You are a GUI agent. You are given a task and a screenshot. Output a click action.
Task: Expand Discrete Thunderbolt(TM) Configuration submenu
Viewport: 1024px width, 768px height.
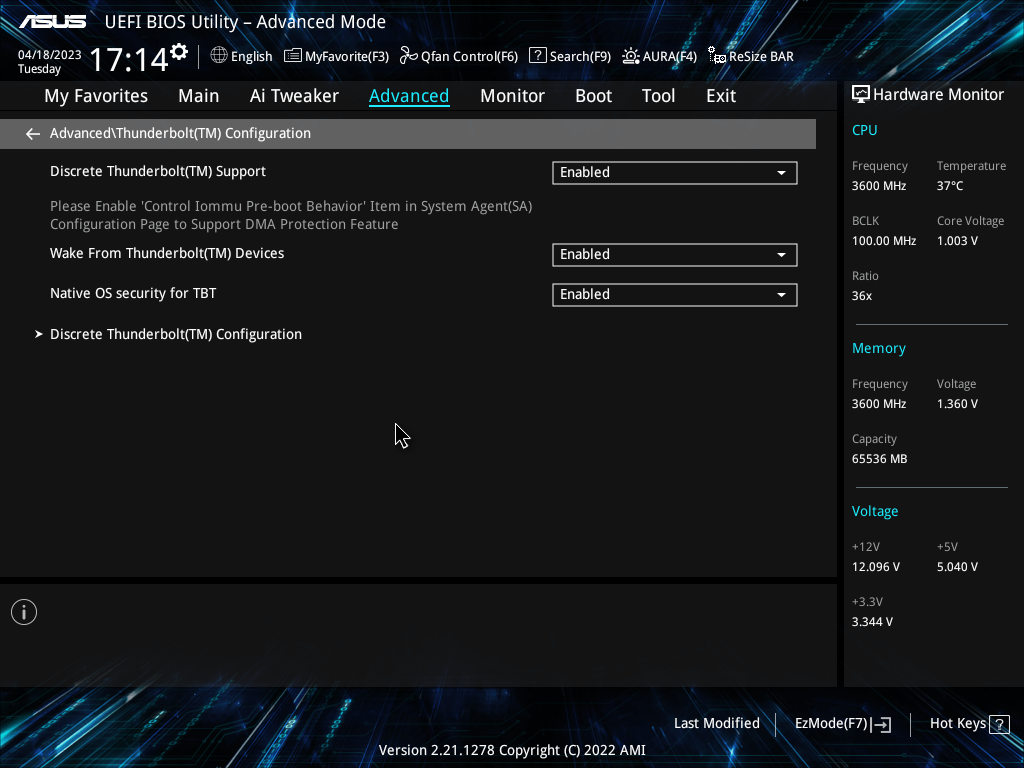[176, 334]
